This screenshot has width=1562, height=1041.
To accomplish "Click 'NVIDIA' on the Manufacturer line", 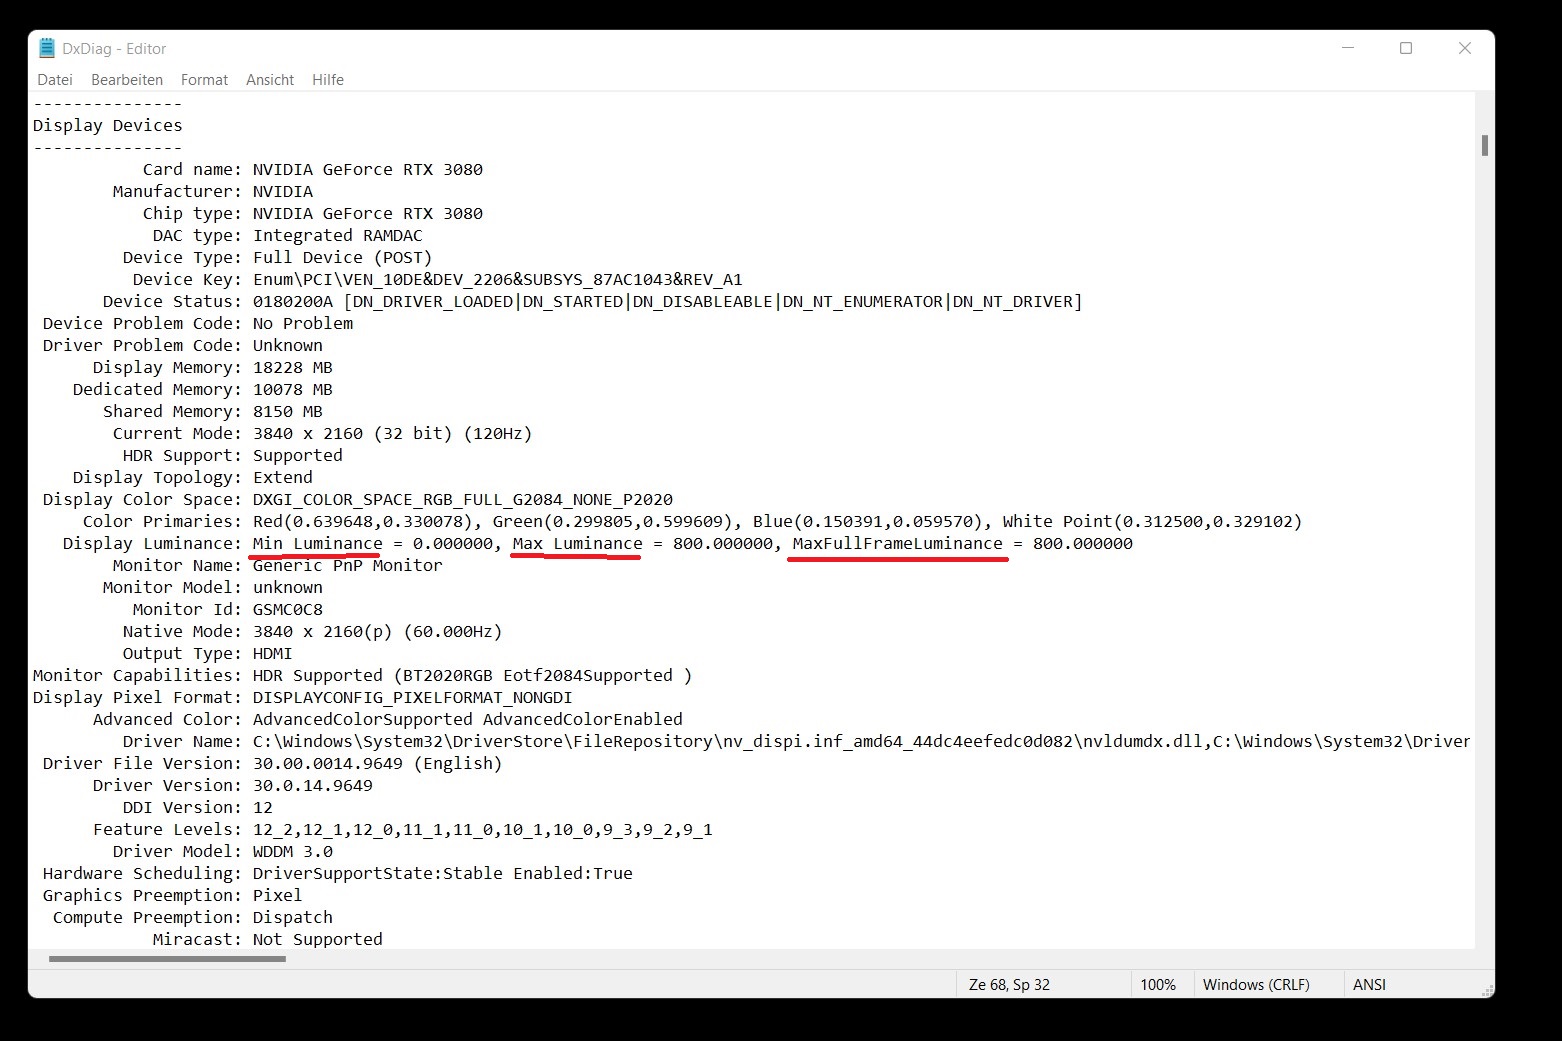I will [x=283, y=191].
